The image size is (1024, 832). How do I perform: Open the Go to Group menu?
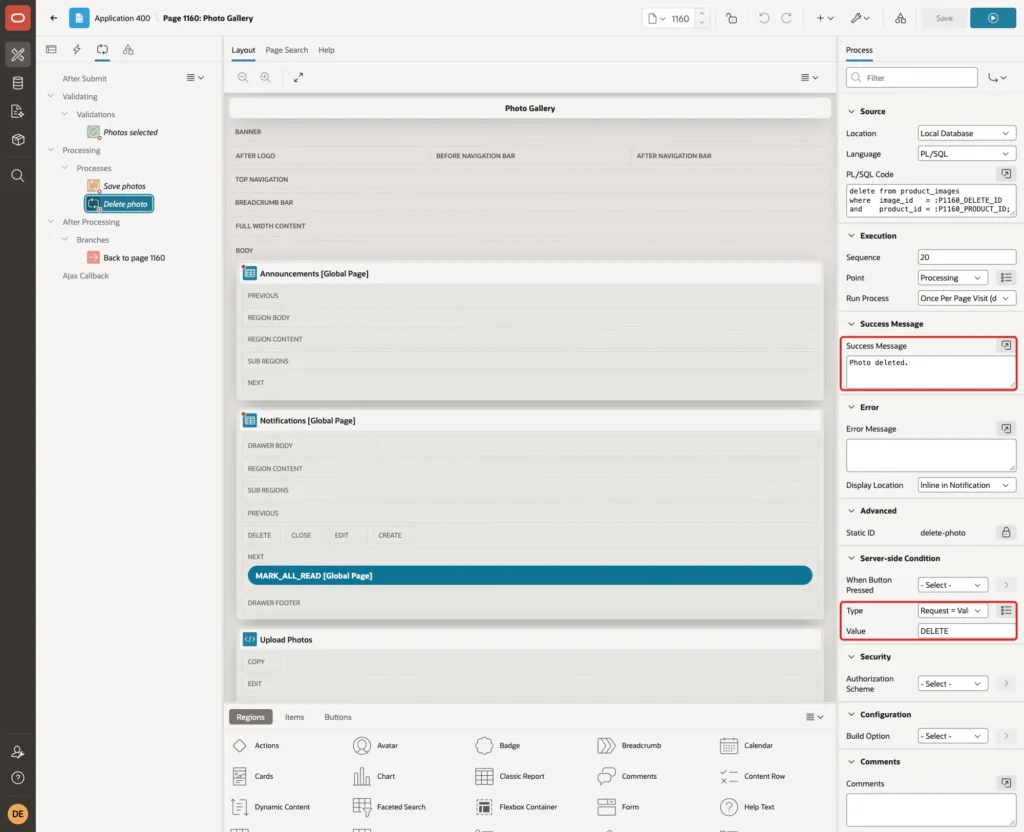coord(997,78)
